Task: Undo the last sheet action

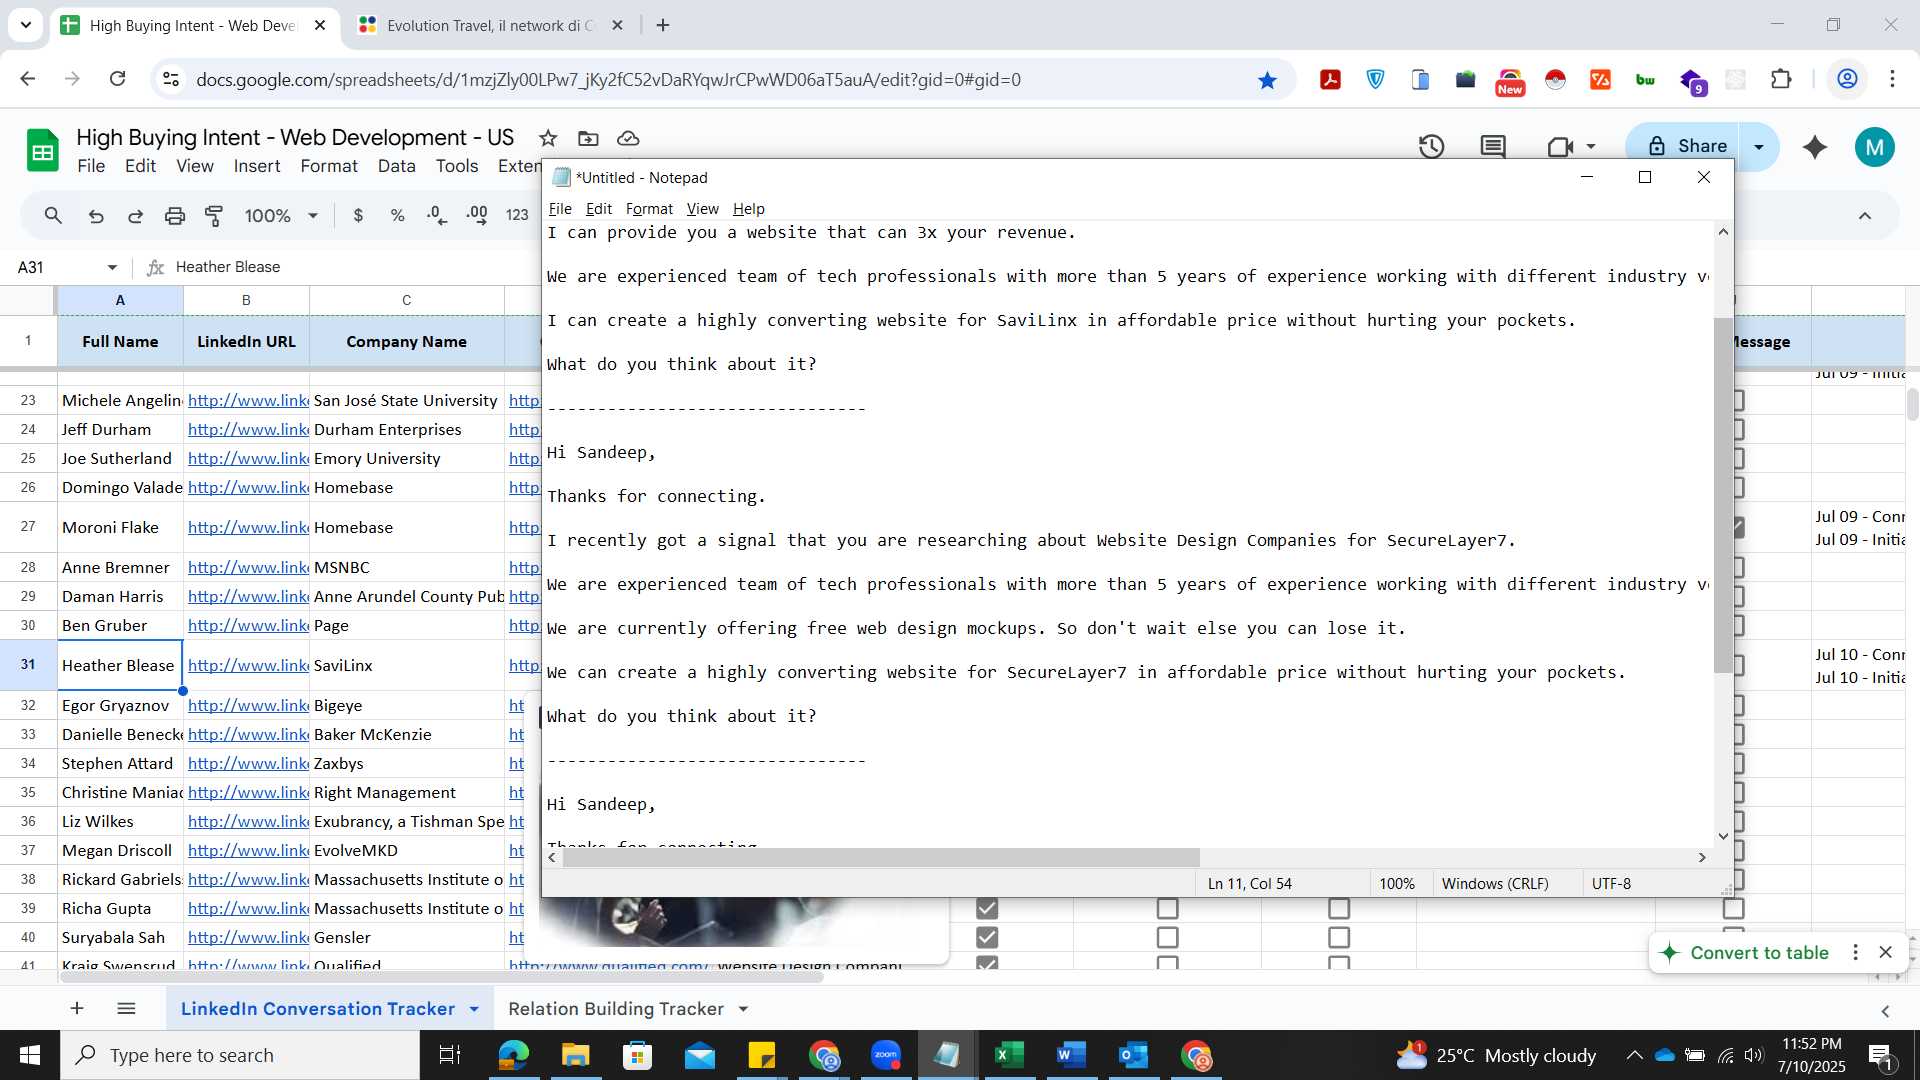Action: (96, 215)
